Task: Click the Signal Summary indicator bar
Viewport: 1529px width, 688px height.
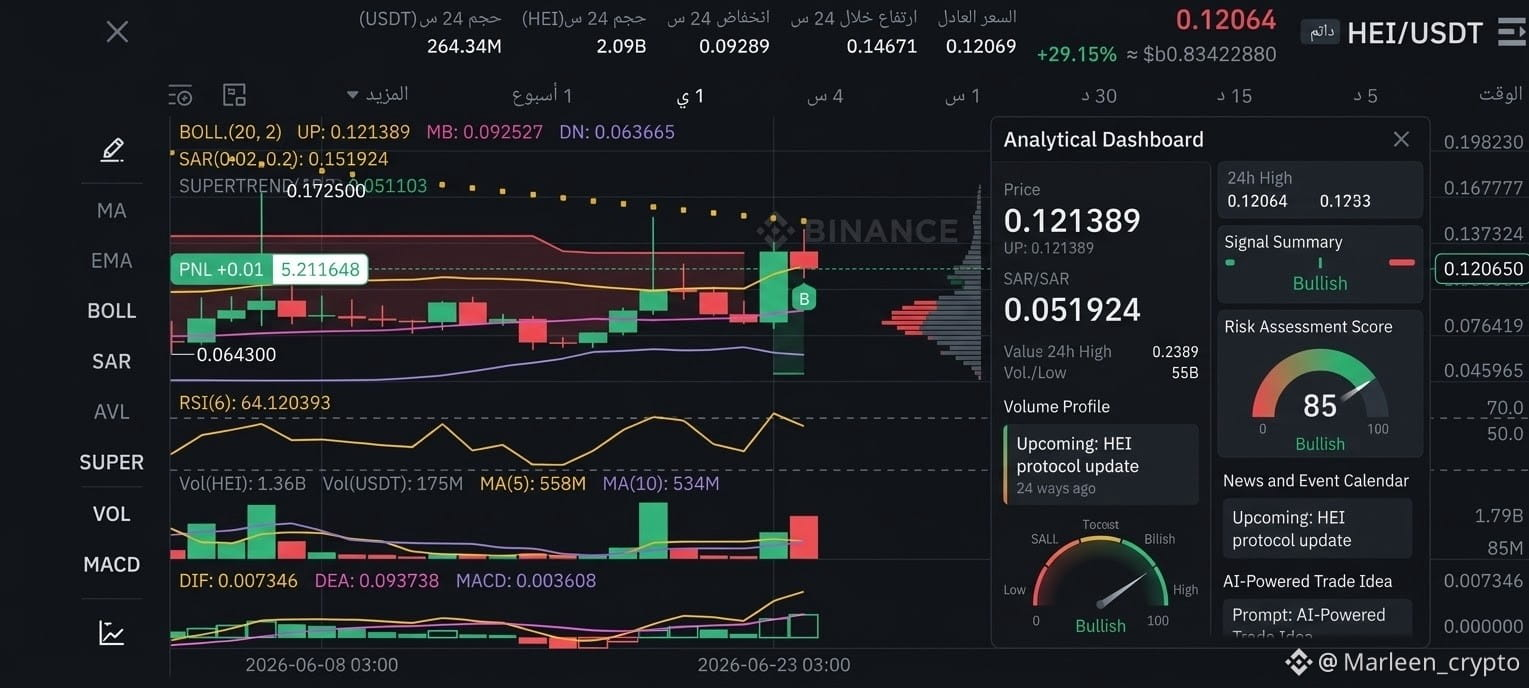Action: pyautogui.click(x=1320, y=262)
